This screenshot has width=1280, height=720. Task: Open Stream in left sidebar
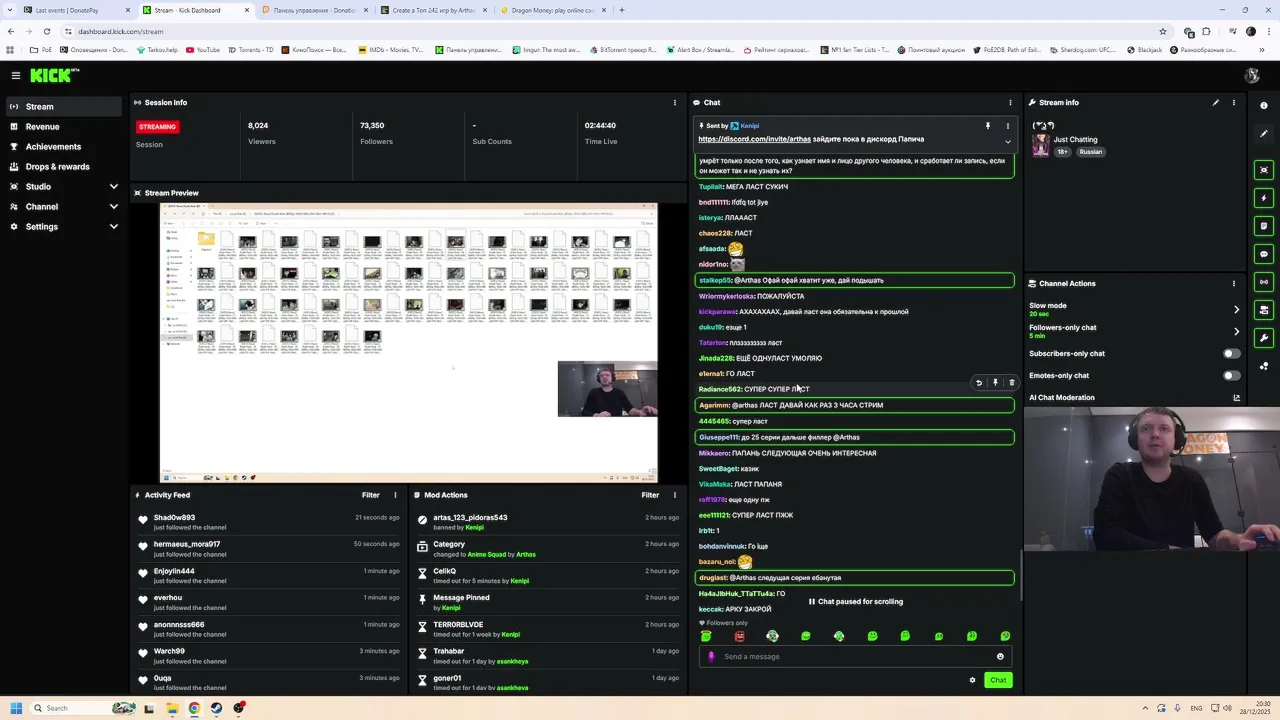pyautogui.click(x=62, y=106)
